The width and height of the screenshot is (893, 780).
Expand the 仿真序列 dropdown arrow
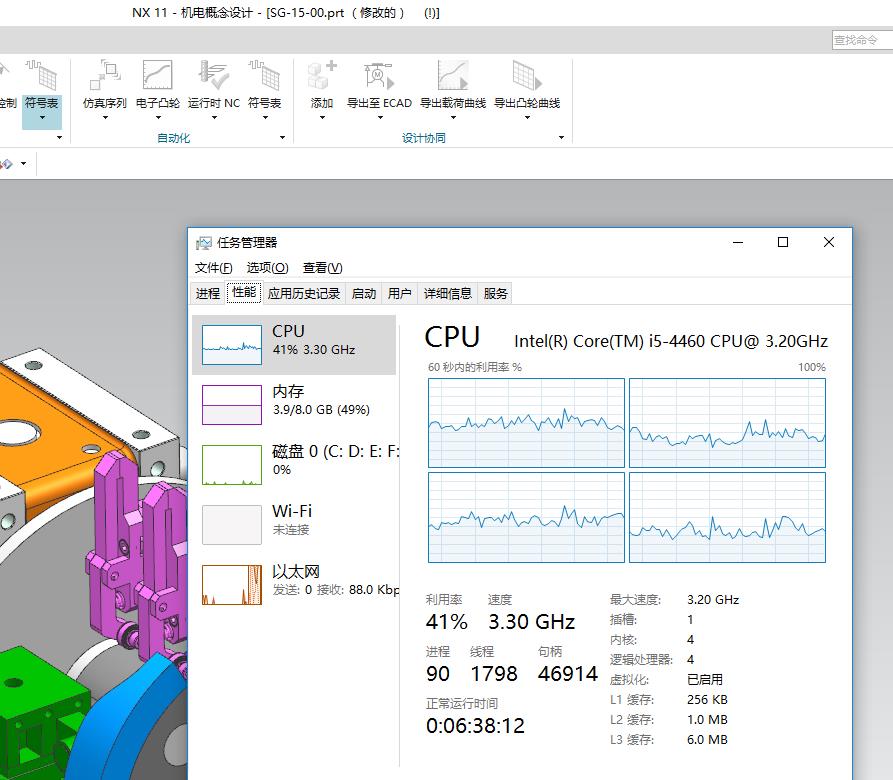click(105, 118)
